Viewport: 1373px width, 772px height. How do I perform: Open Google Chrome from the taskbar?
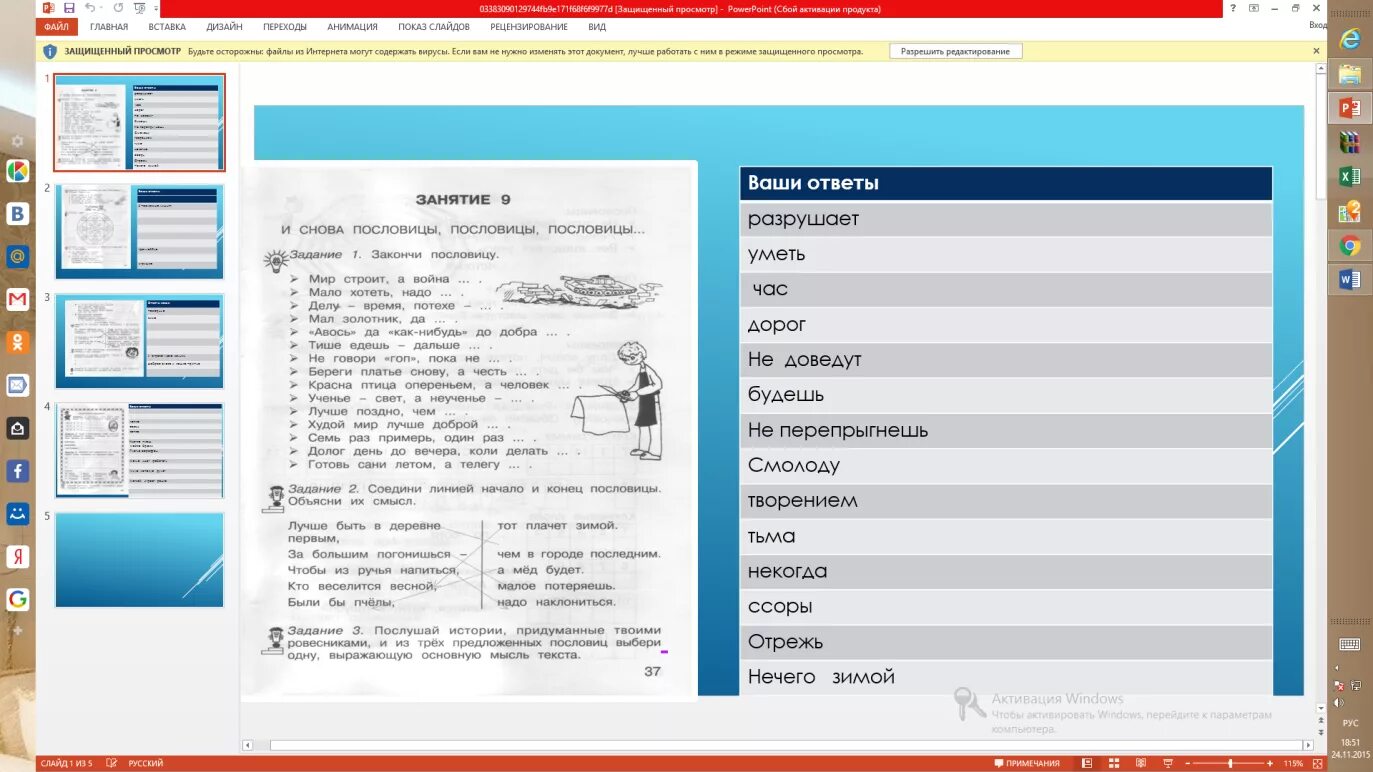pyautogui.click(x=1350, y=245)
